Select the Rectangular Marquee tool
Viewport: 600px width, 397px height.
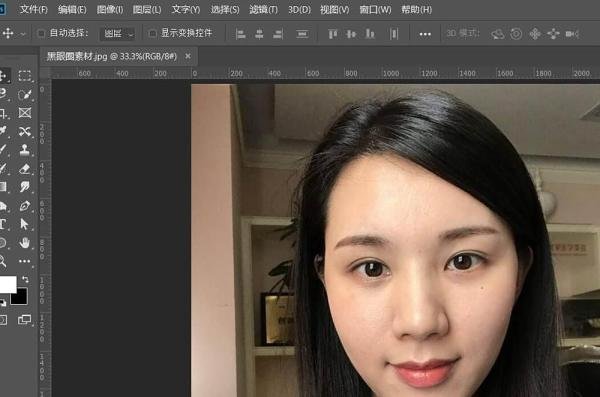(25, 75)
